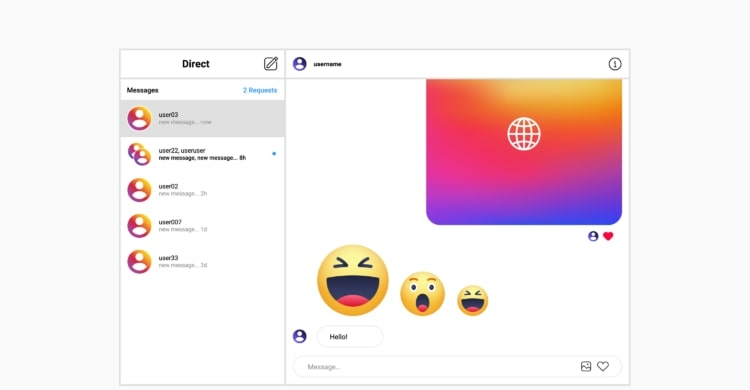
Task: Click the Messages label
Action: point(143,90)
